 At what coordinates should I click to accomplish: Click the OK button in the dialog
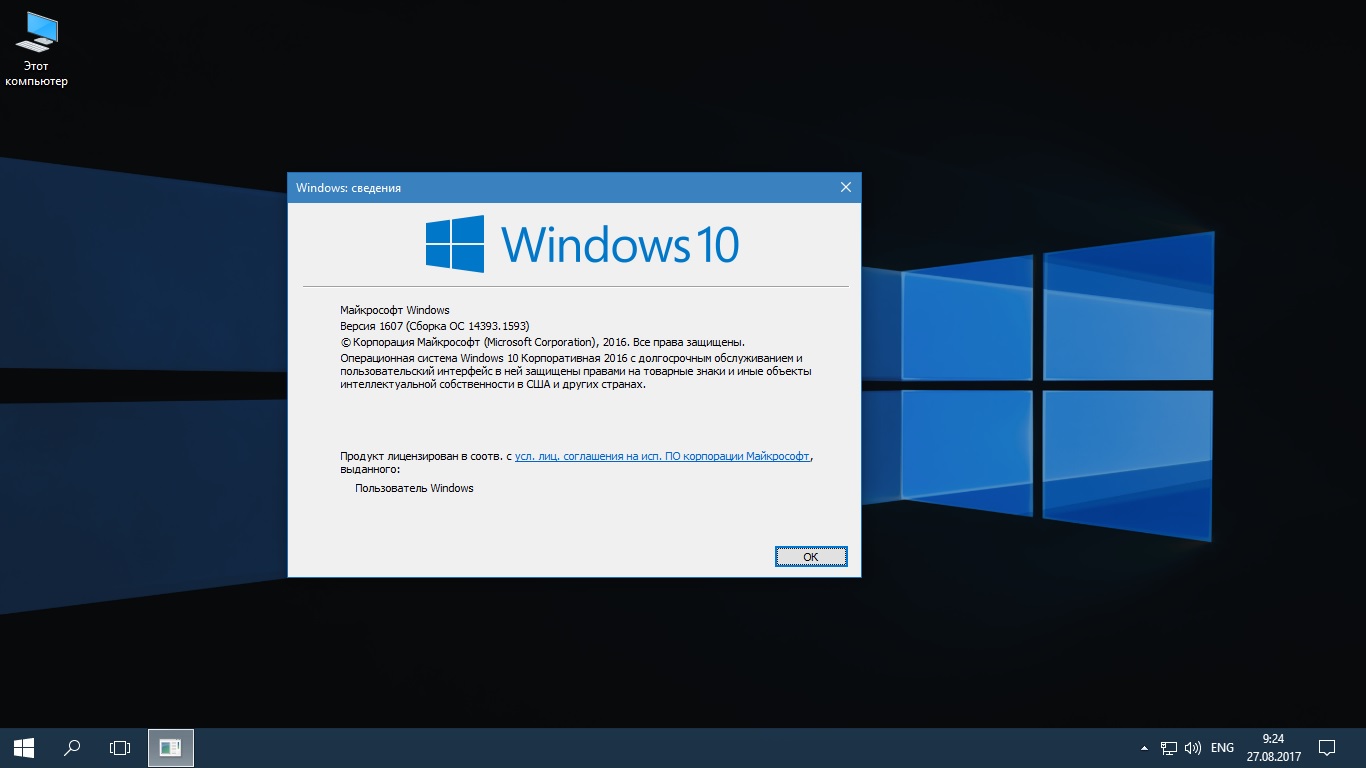811,557
